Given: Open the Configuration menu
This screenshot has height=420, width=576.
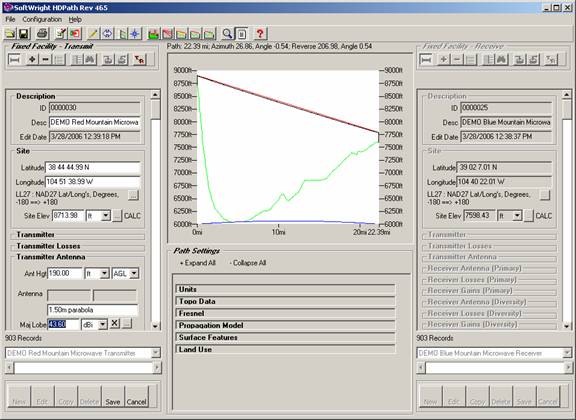Looking at the screenshot, I should [42, 19].
